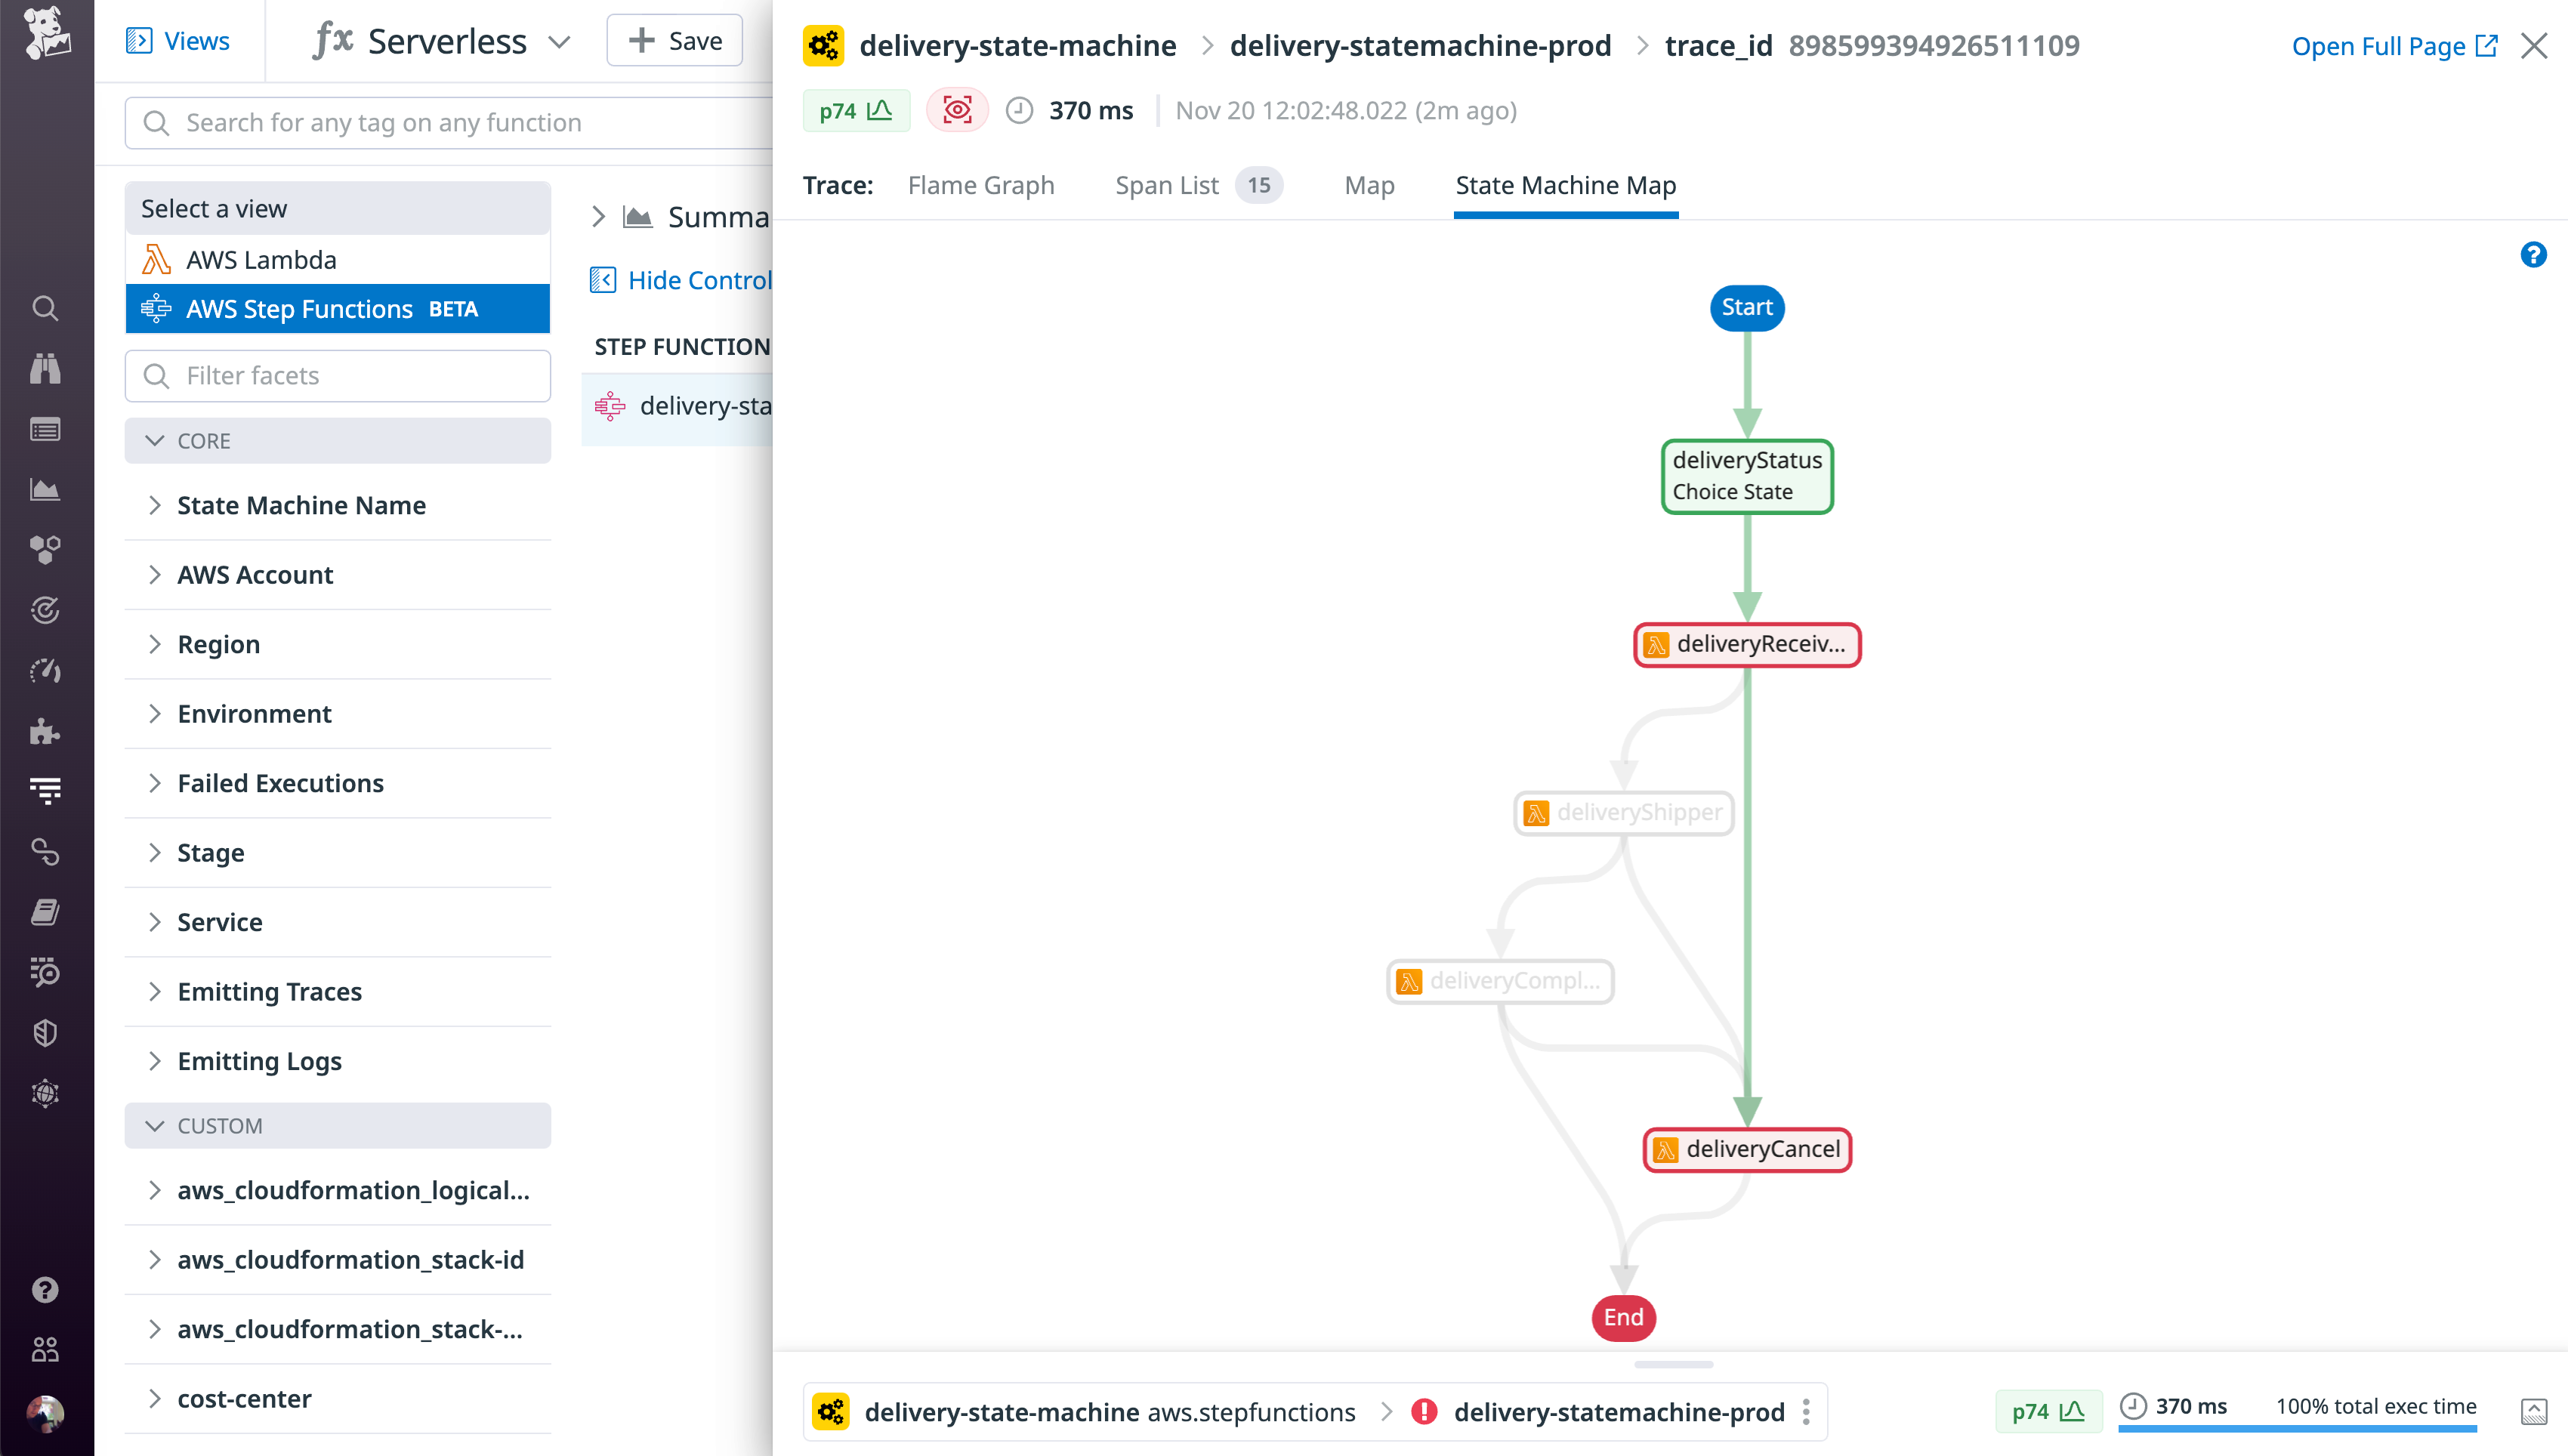Open the APM gauge icon in sidebar
Viewport: 2568px width, 1456px height.
tap(45, 671)
